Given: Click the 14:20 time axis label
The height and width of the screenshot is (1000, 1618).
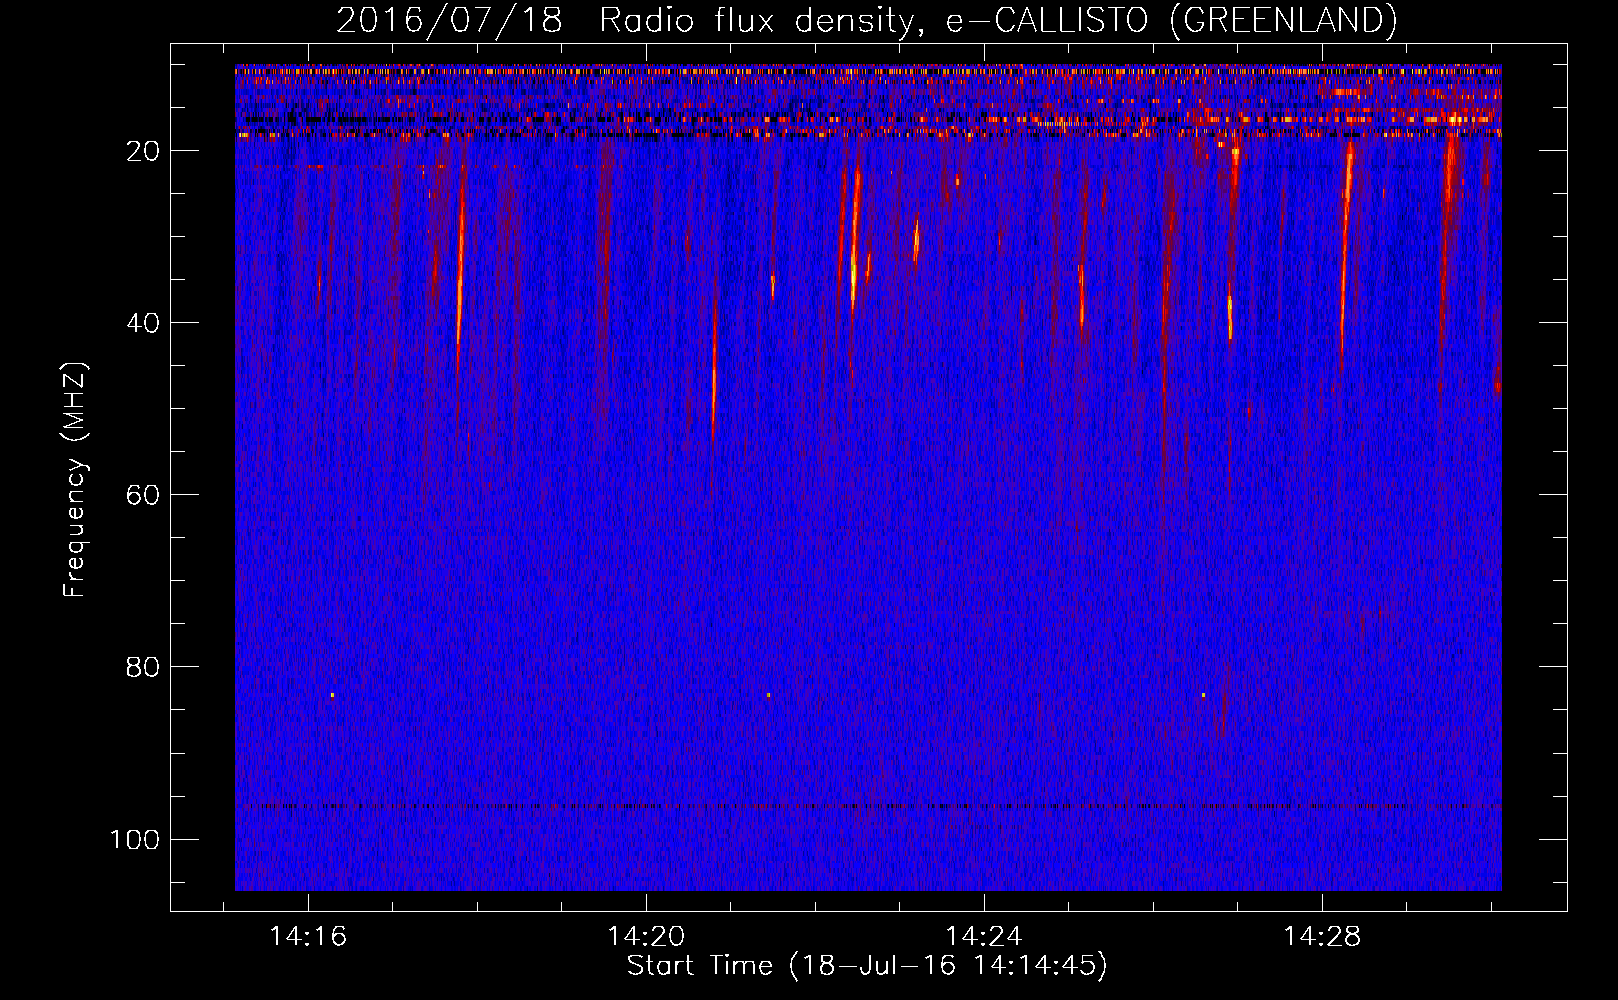Looking at the screenshot, I should click(x=646, y=936).
